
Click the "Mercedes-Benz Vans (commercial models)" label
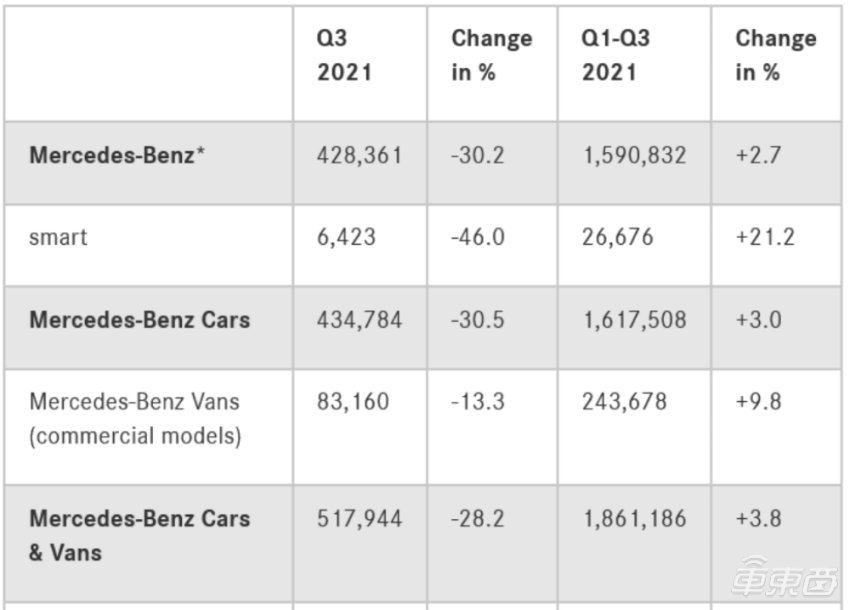tap(135, 419)
